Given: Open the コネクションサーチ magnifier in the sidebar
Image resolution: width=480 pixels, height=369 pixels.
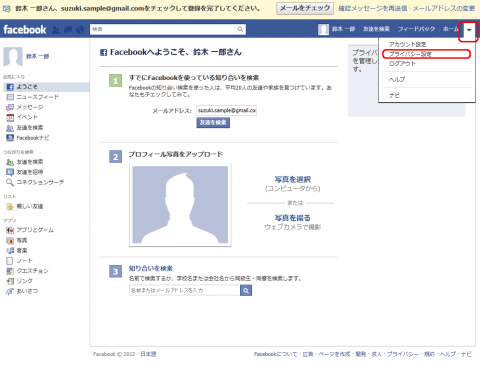Looking at the screenshot, I should [10, 182].
